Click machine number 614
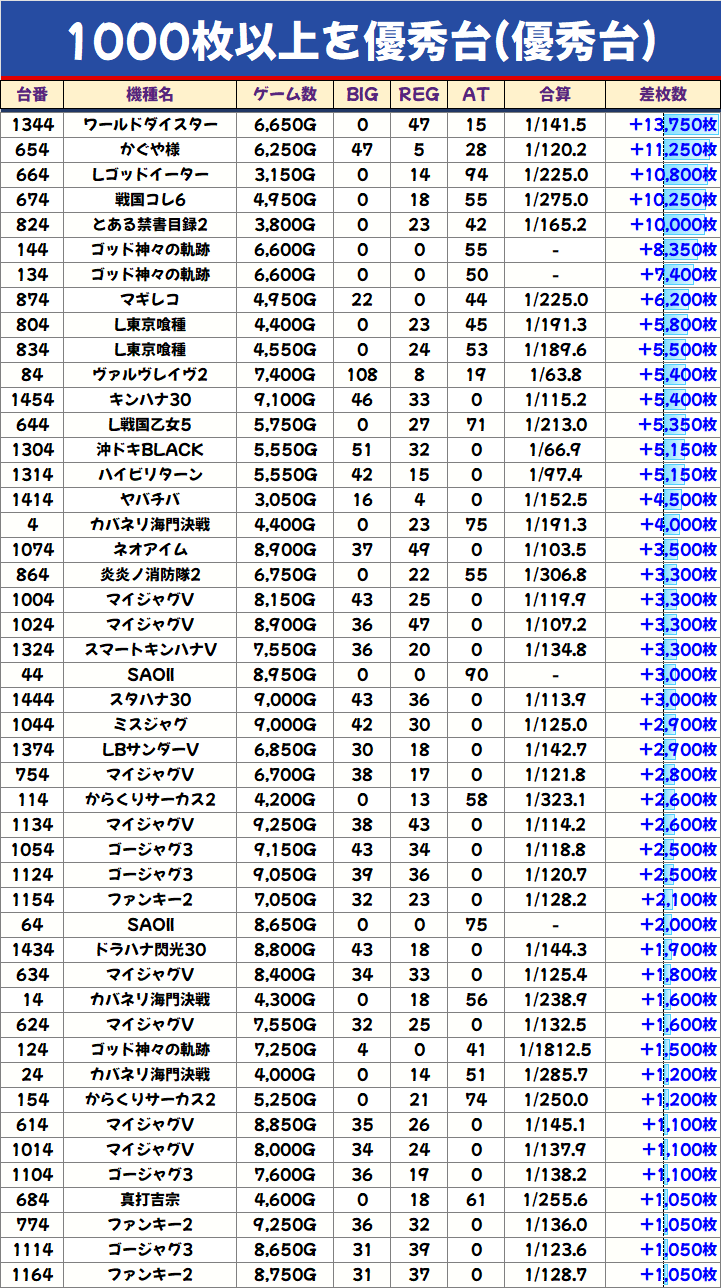Image resolution: width=721 pixels, height=1288 pixels. (x=32, y=1125)
